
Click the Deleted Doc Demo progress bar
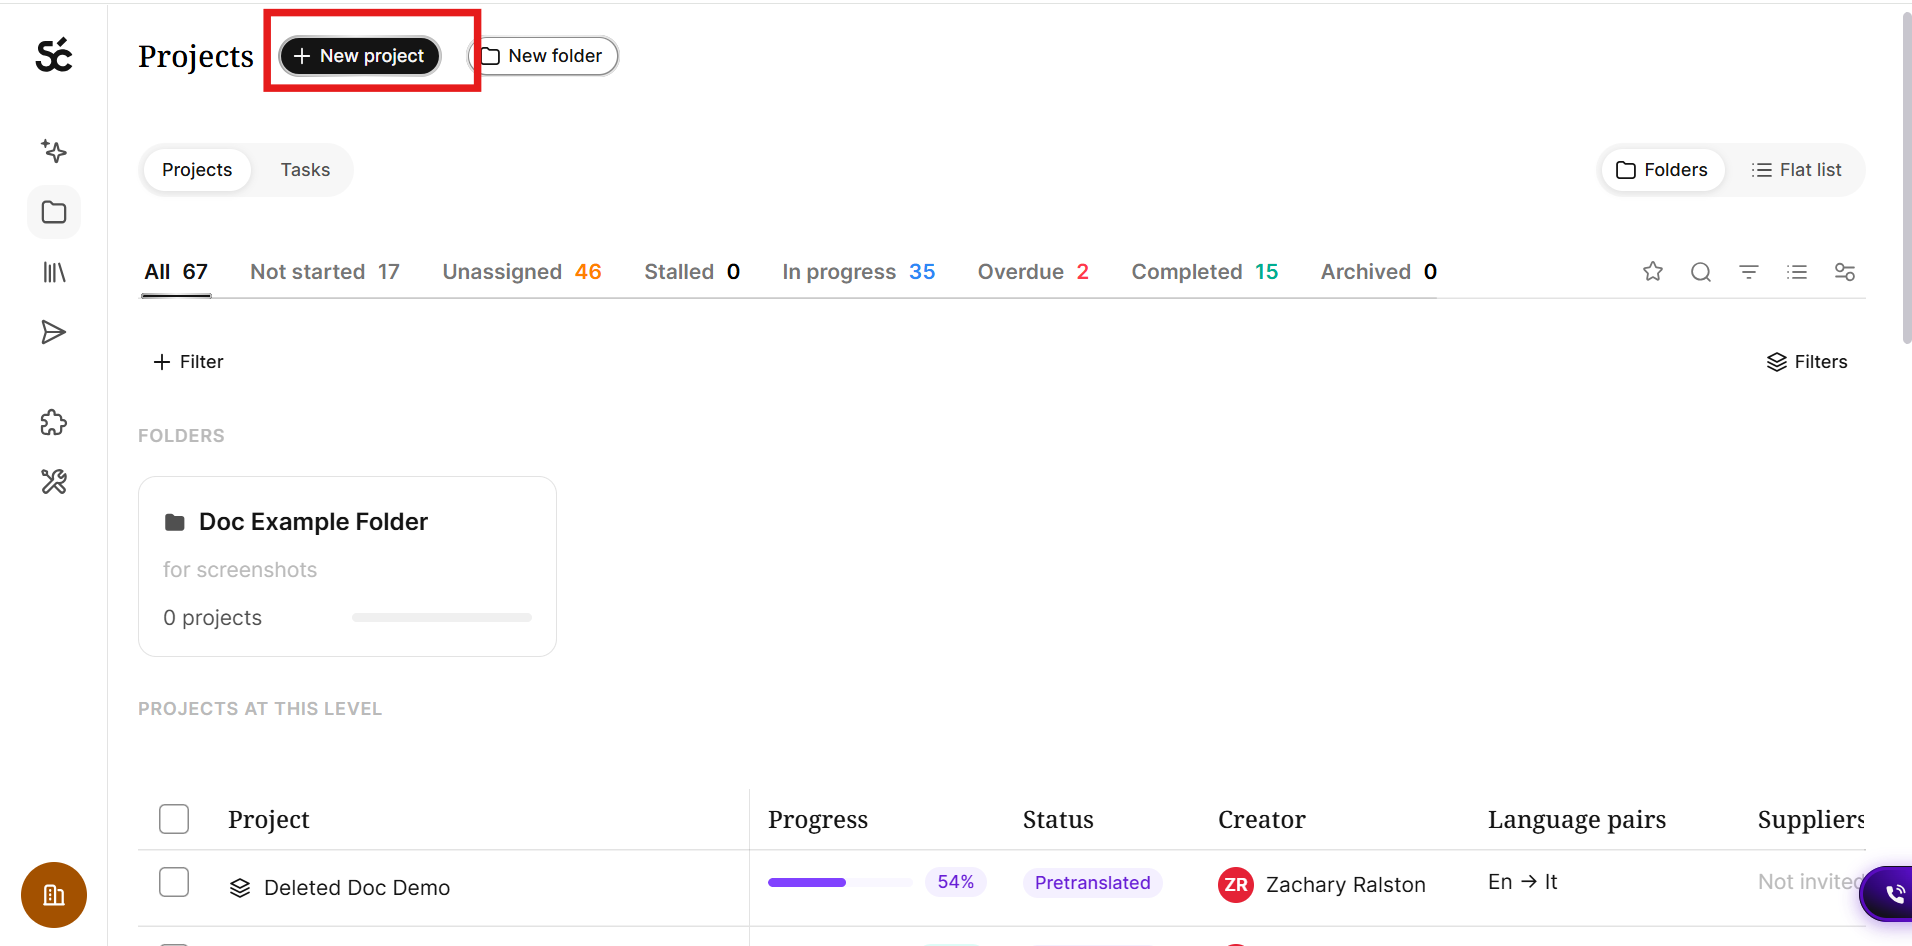click(840, 882)
